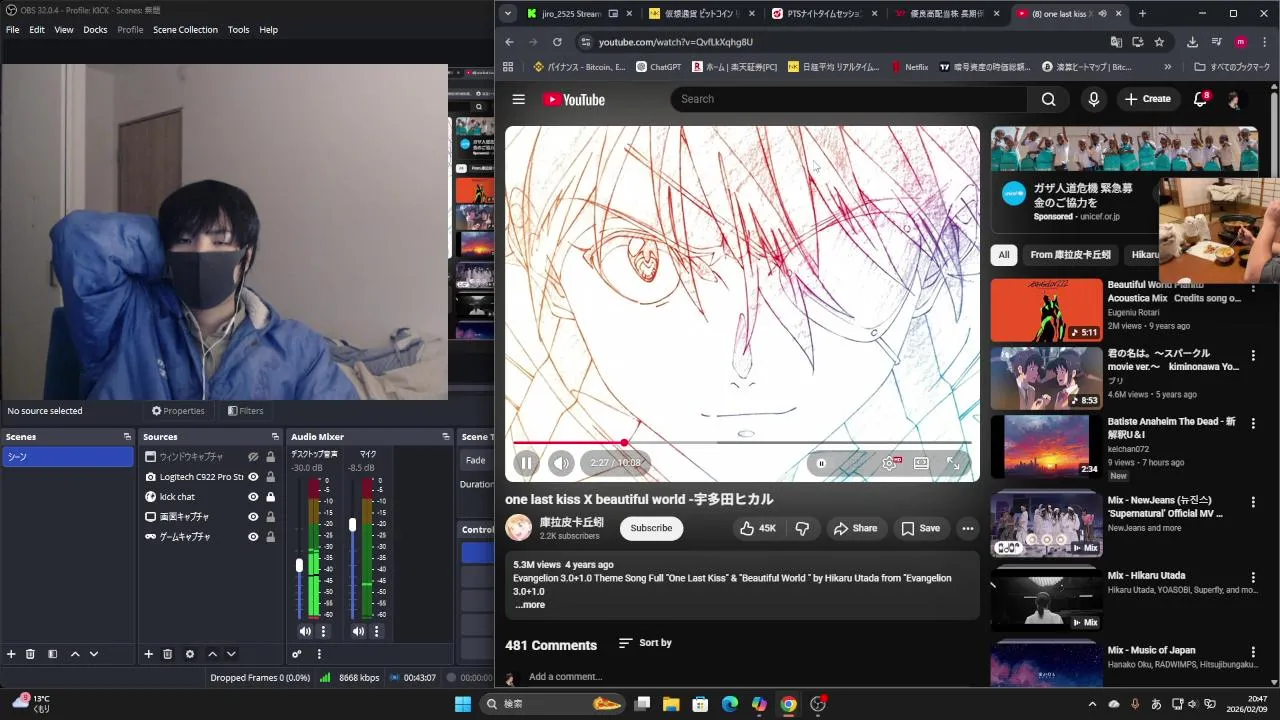
Task: Switch to jiro_2525 Stream Chrome tab
Action: pos(573,14)
